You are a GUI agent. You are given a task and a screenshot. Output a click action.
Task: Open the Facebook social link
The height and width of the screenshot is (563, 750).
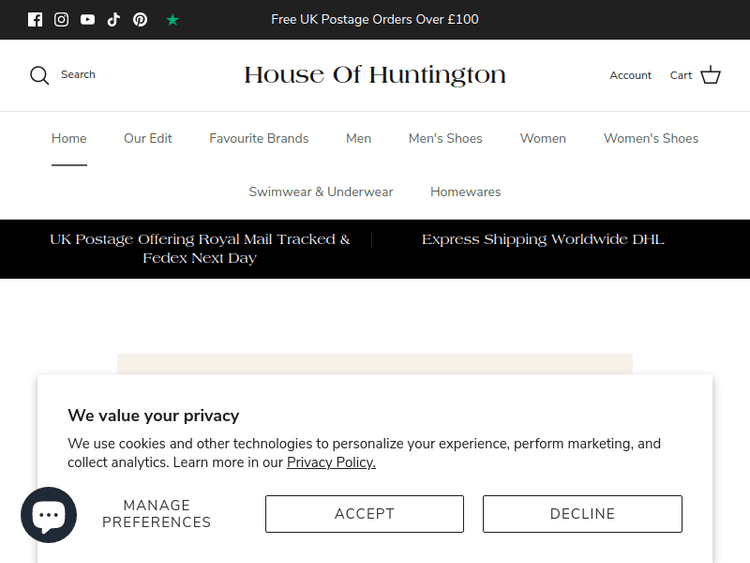click(35, 20)
